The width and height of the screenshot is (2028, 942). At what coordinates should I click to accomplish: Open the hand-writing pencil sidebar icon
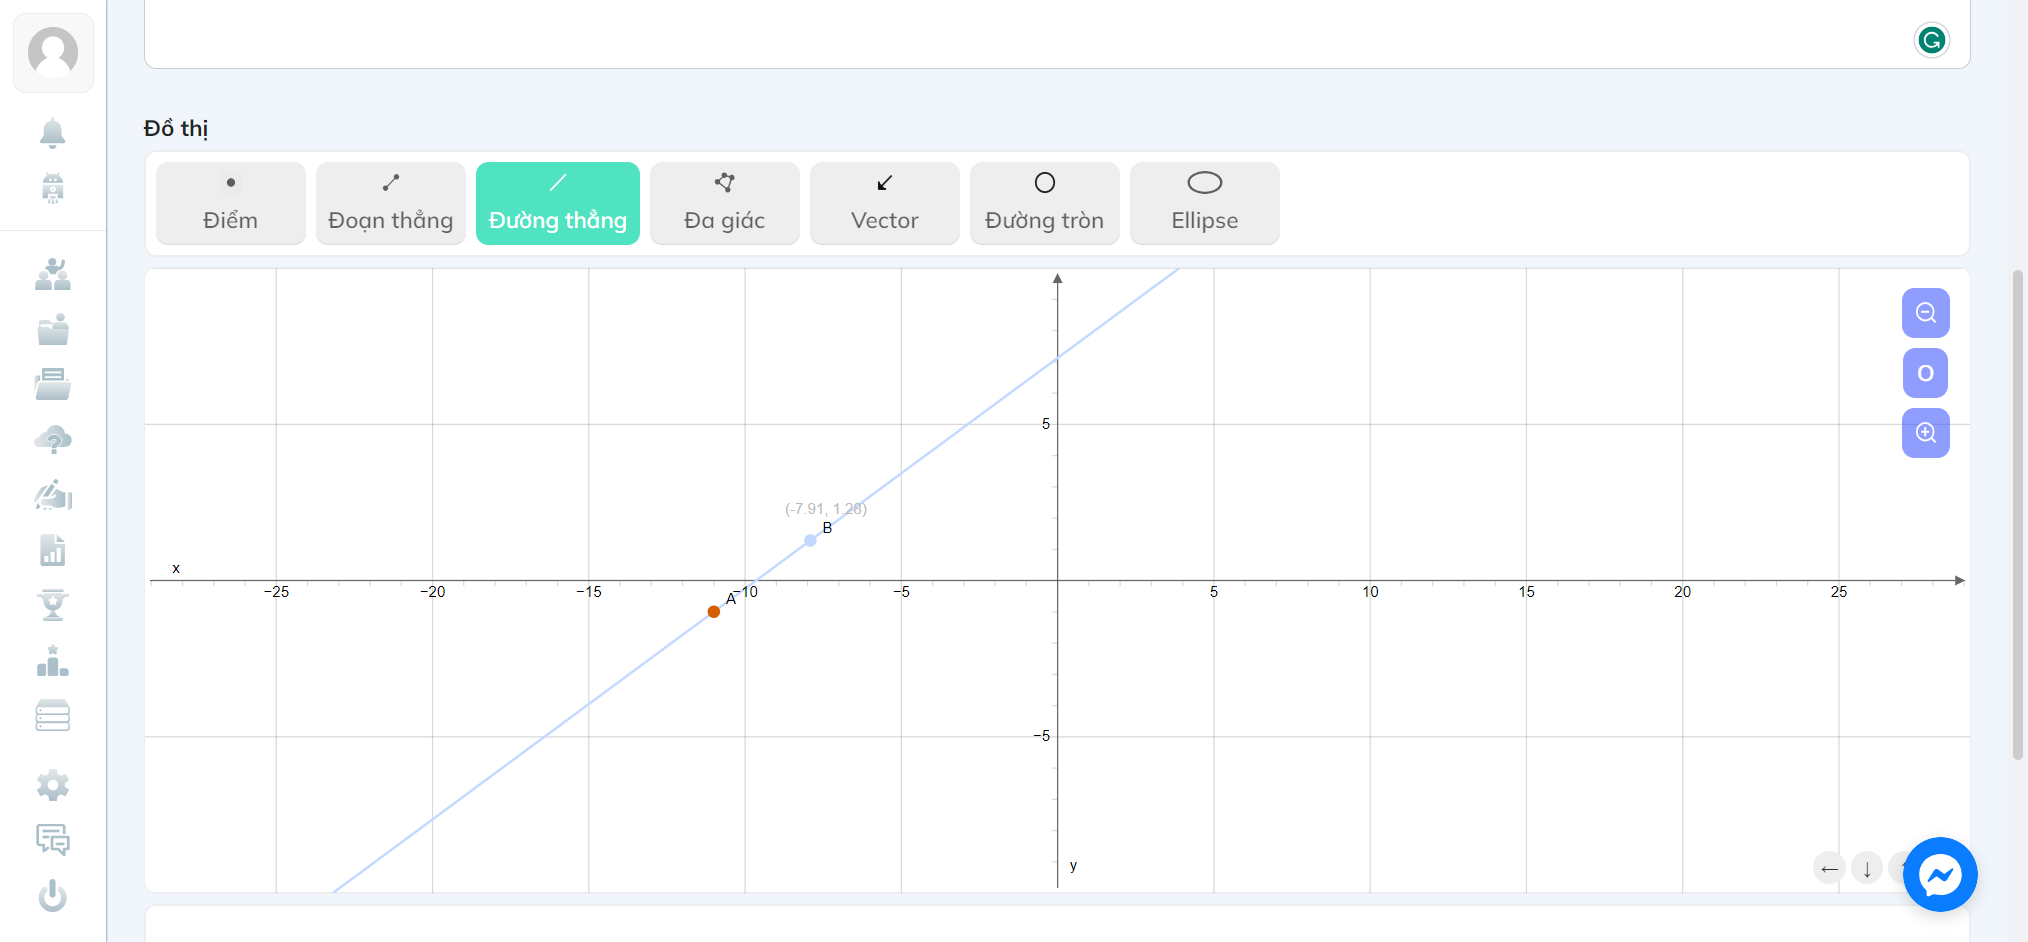point(53,495)
